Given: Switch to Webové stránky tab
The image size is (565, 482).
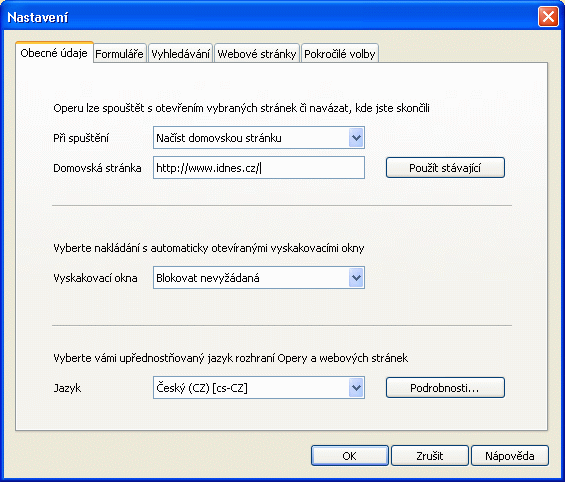Looking at the screenshot, I should point(257,54).
